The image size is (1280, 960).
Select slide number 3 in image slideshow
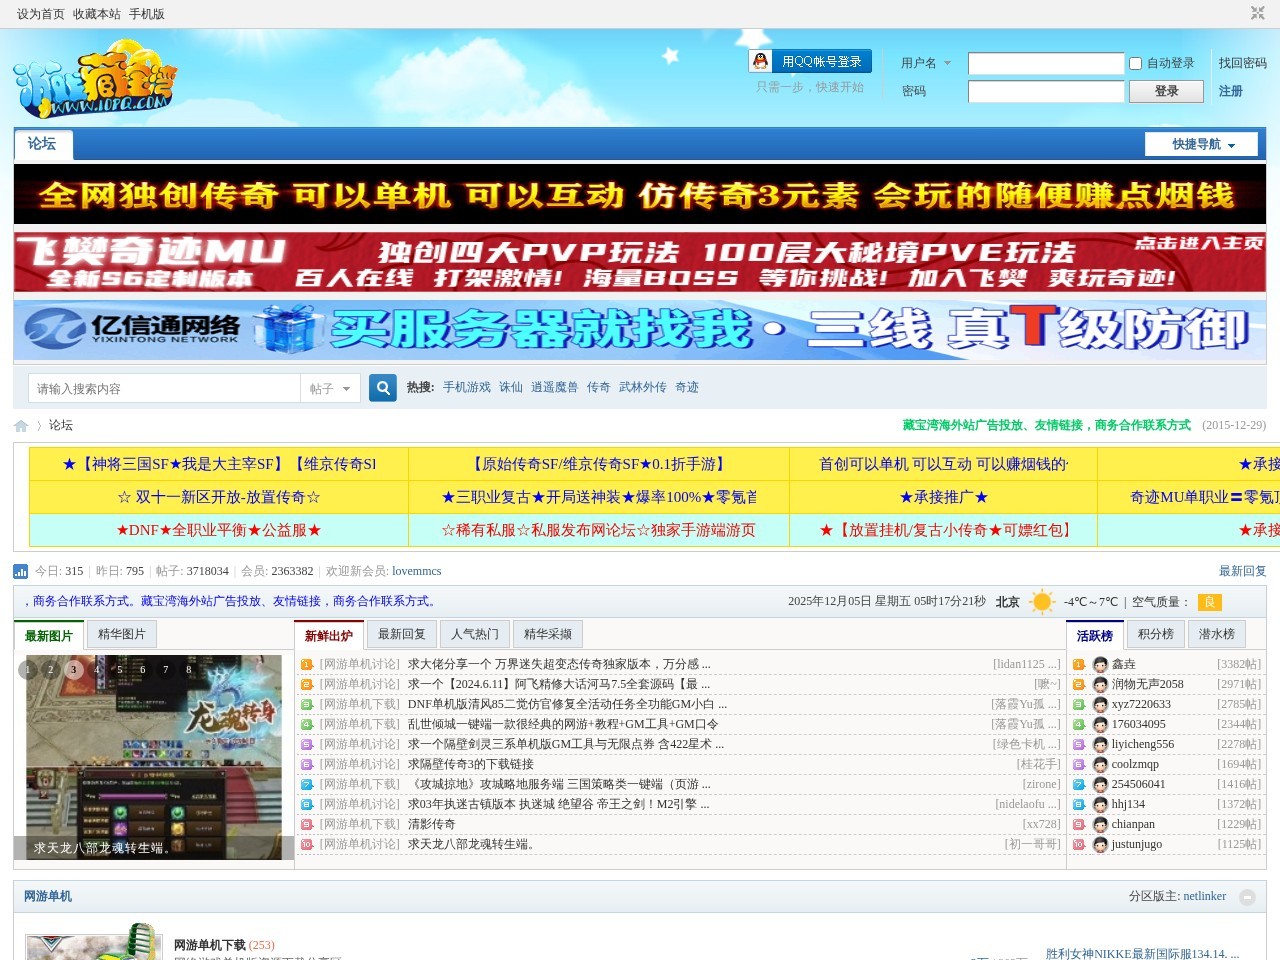click(74, 670)
